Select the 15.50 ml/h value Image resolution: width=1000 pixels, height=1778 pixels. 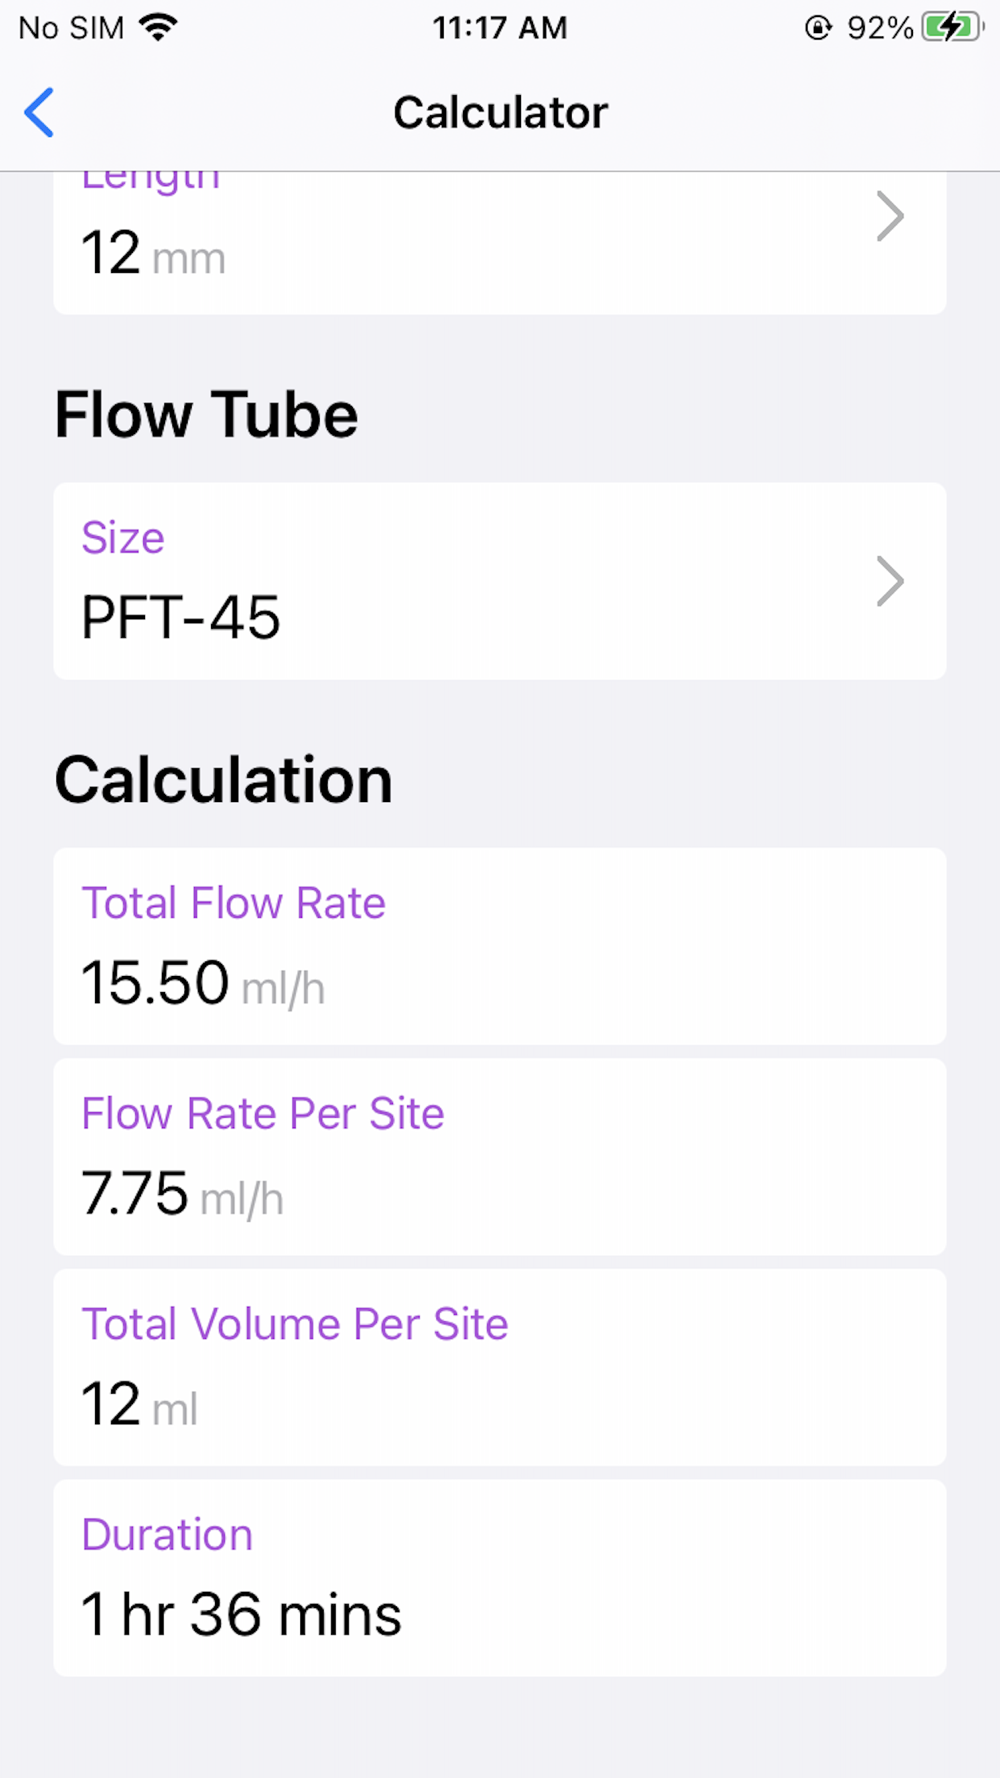203,983
